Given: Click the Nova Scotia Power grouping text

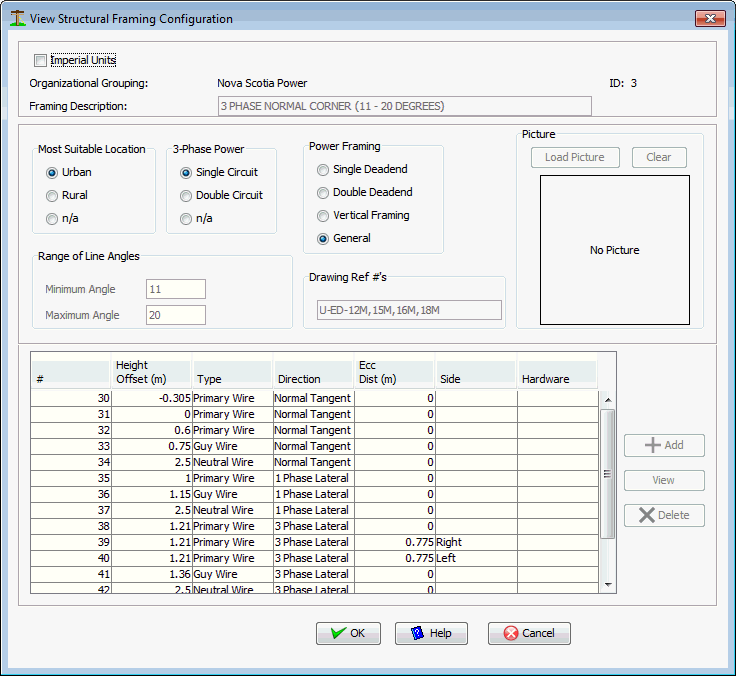Looking at the screenshot, I should tap(262, 83).
